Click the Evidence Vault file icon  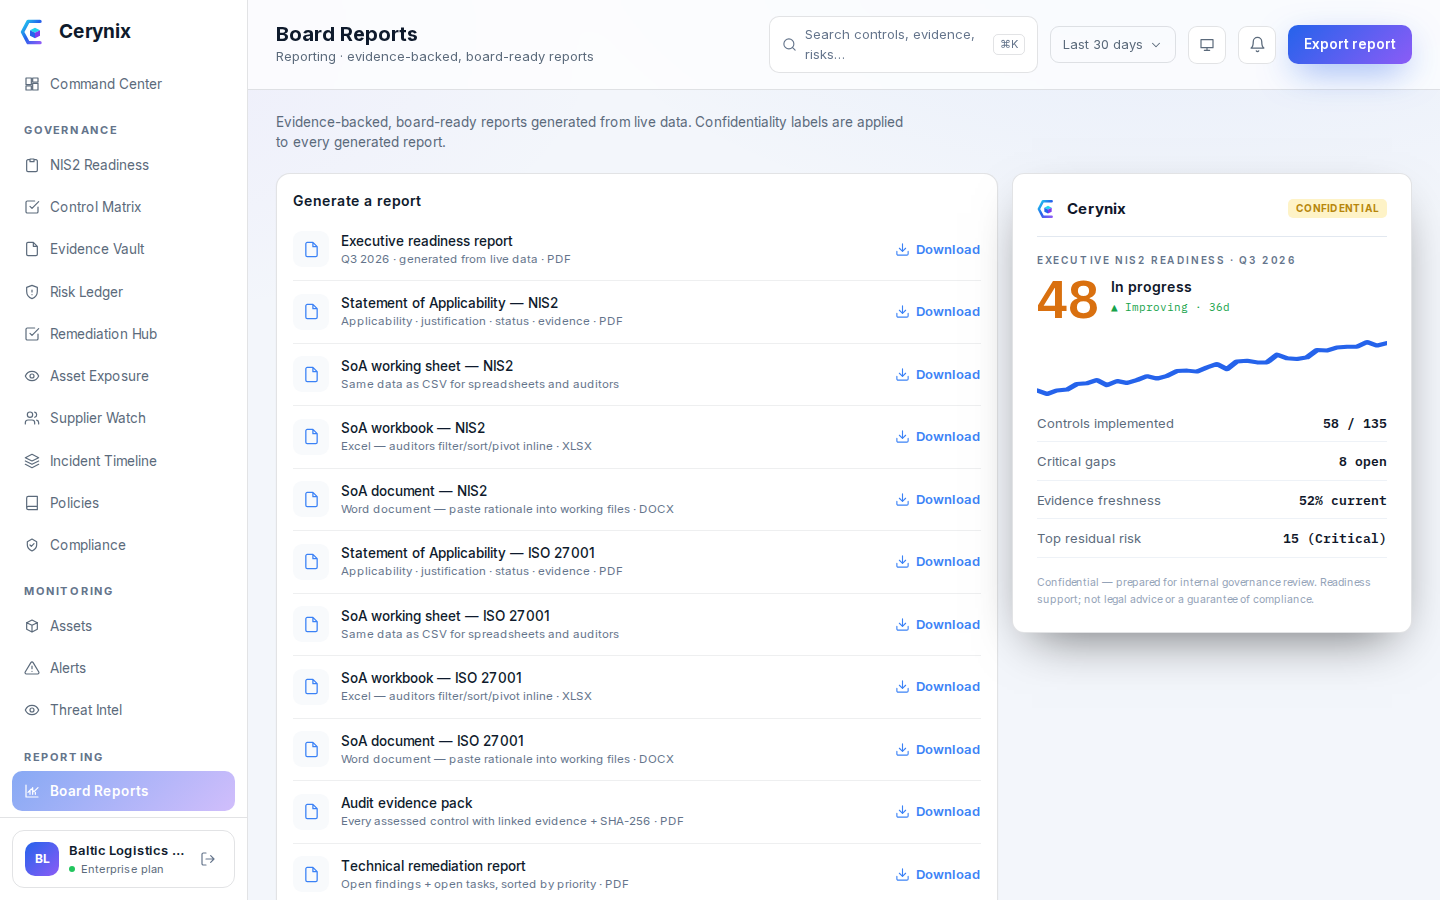[x=32, y=249]
